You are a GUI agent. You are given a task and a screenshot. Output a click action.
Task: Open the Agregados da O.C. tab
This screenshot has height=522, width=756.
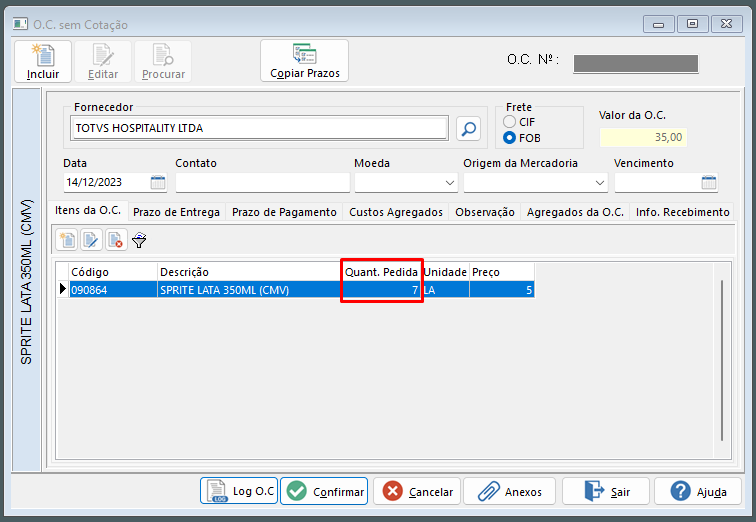575,212
